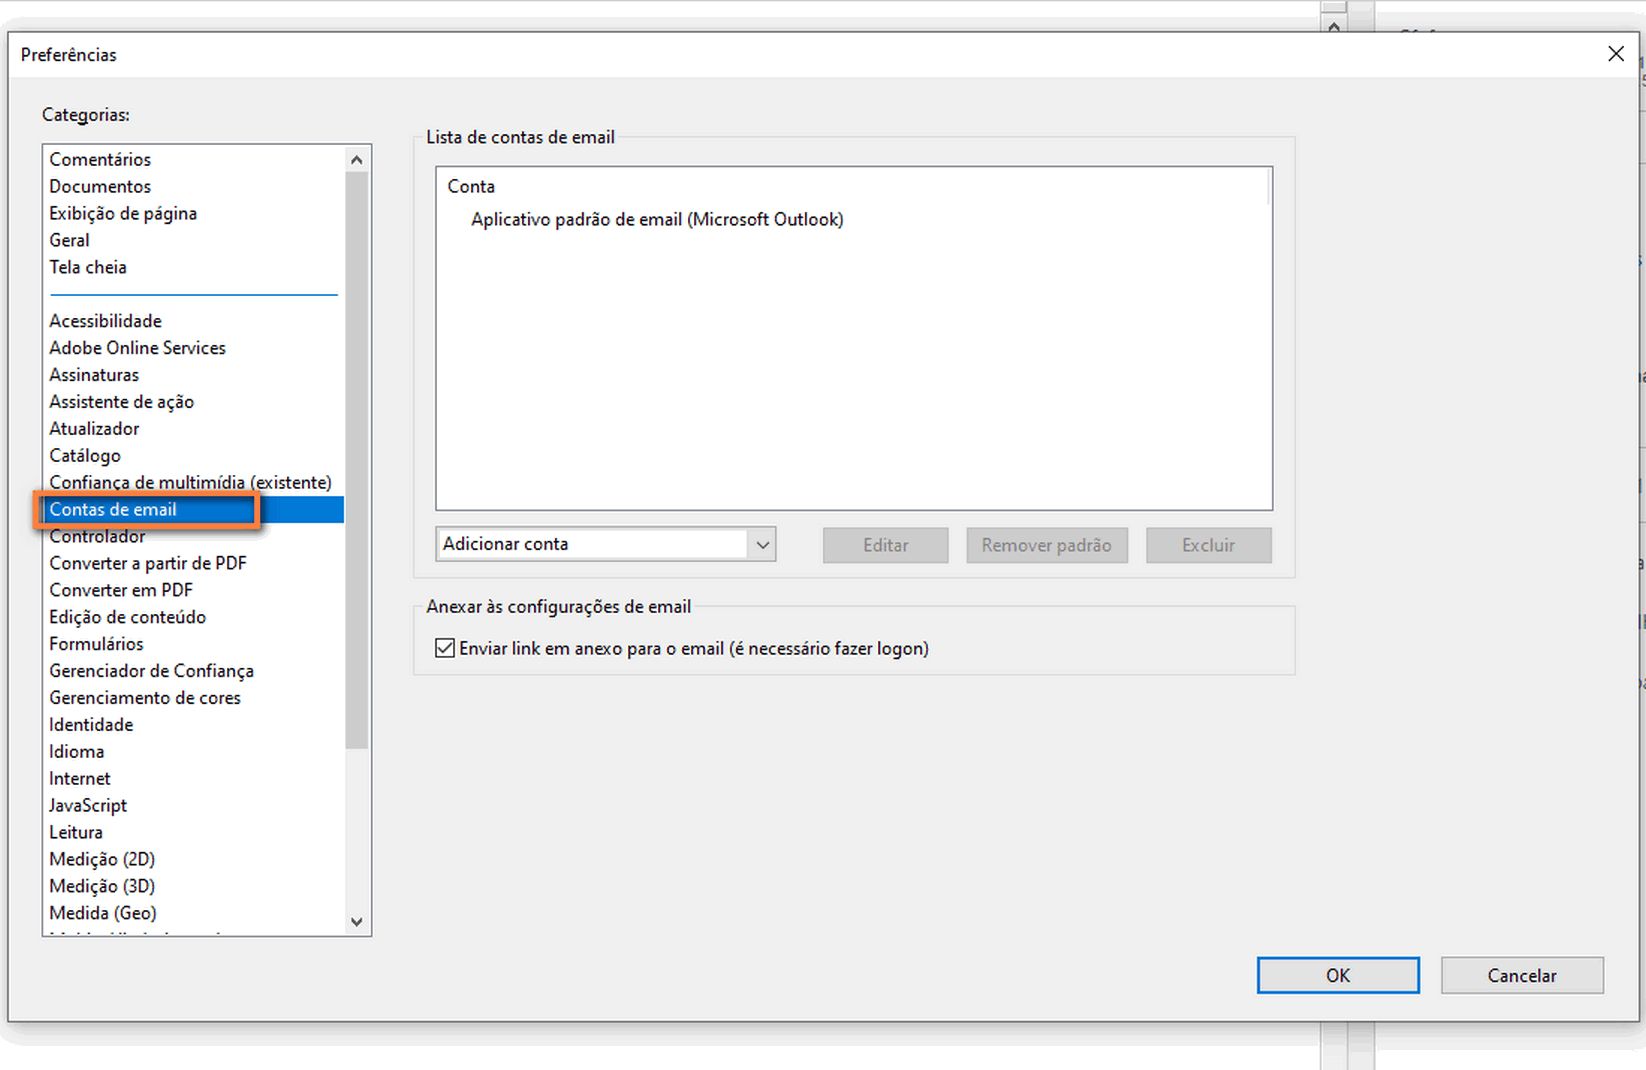
Task: Click the Remover padrão button
Action: 1047,546
